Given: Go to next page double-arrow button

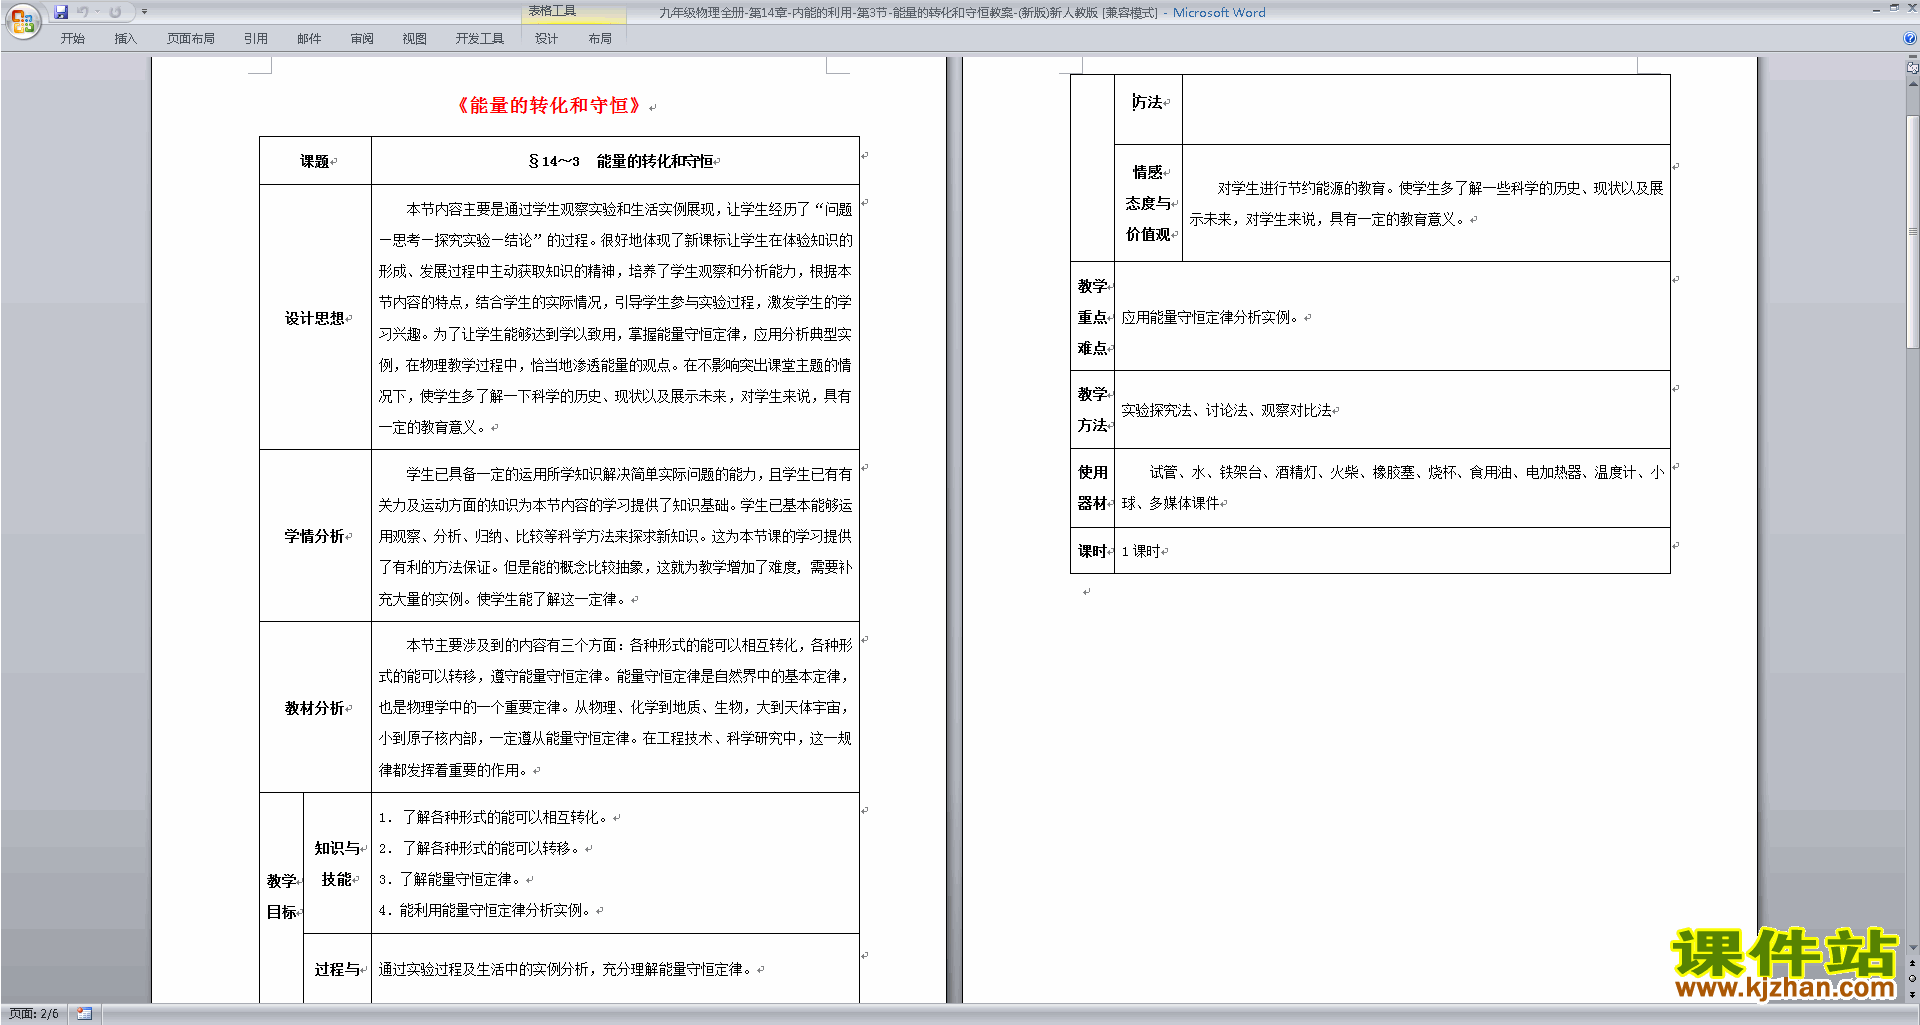Looking at the screenshot, I should [x=1912, y=995].
